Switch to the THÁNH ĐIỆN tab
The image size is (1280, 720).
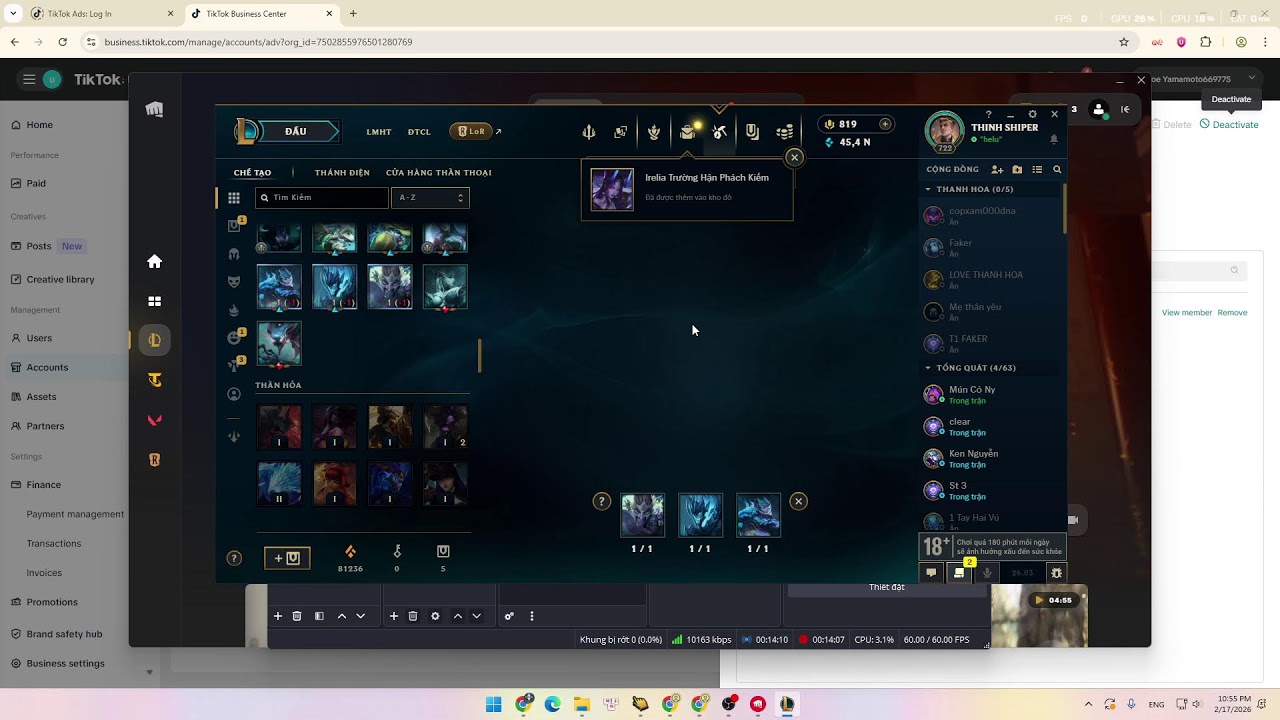coord(342,173)
